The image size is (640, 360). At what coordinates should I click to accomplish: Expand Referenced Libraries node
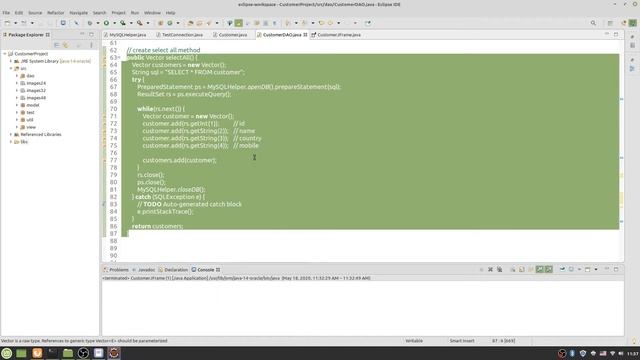tap(11, 135)
